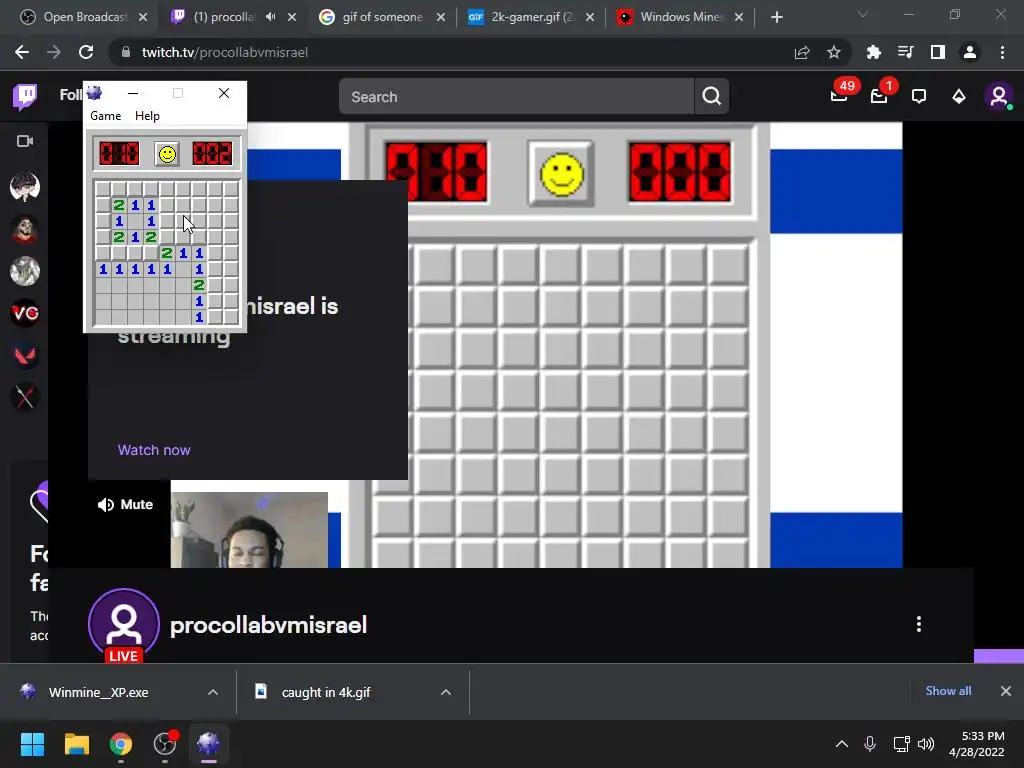Expand Winmine__XP.exe download options

tap(213, 692)
